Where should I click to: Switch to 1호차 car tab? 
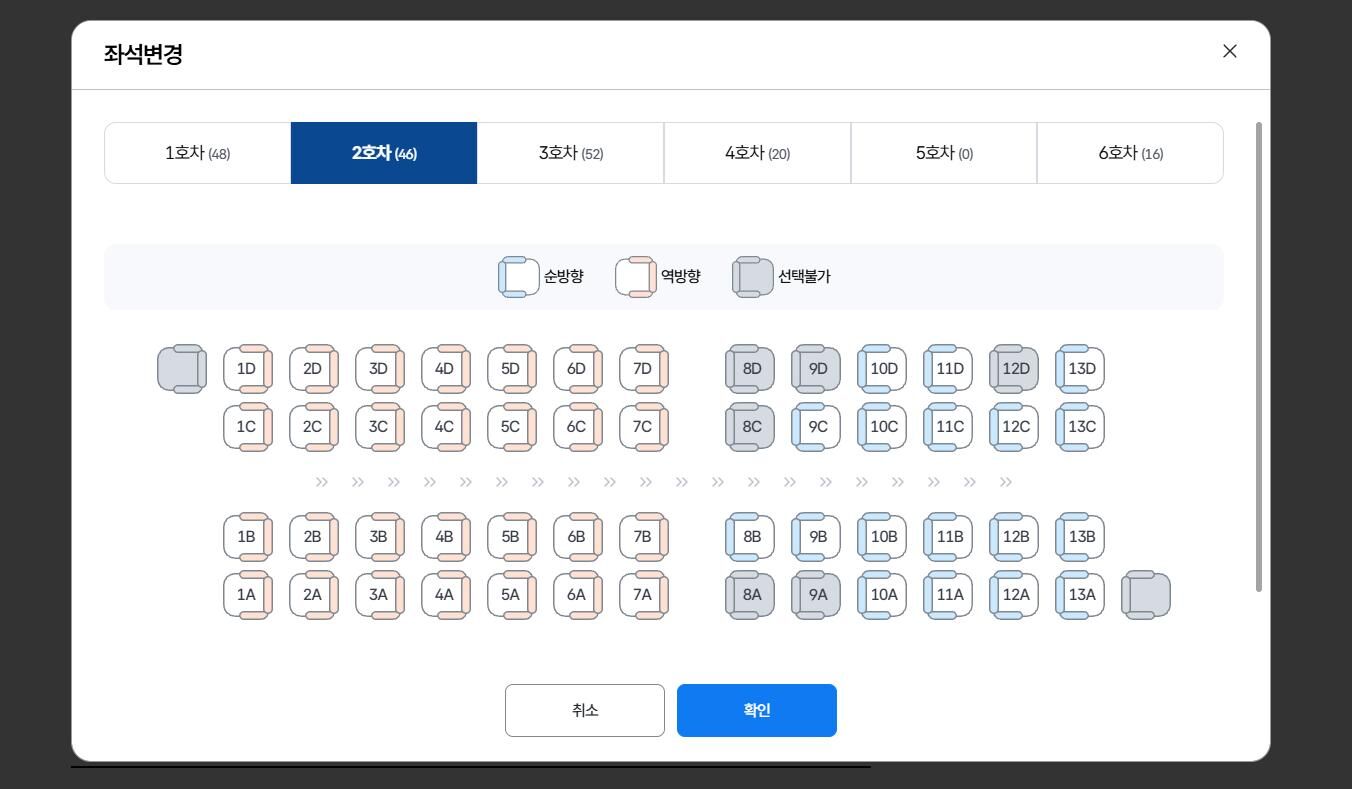click(x=197, y=153)
